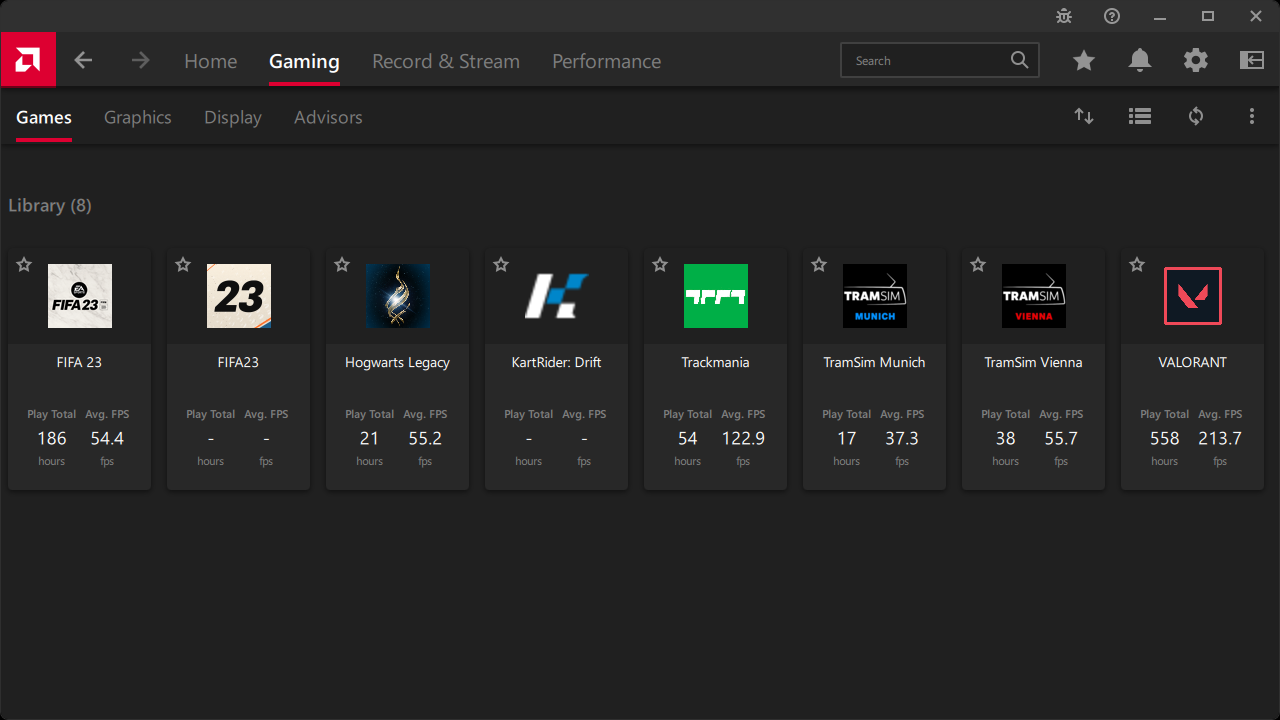Image resolution: width=1280 pixels, height=720 pixels.
Task: Open the TramSim Munich thumbnail
Action: click(x=875, y=296)
